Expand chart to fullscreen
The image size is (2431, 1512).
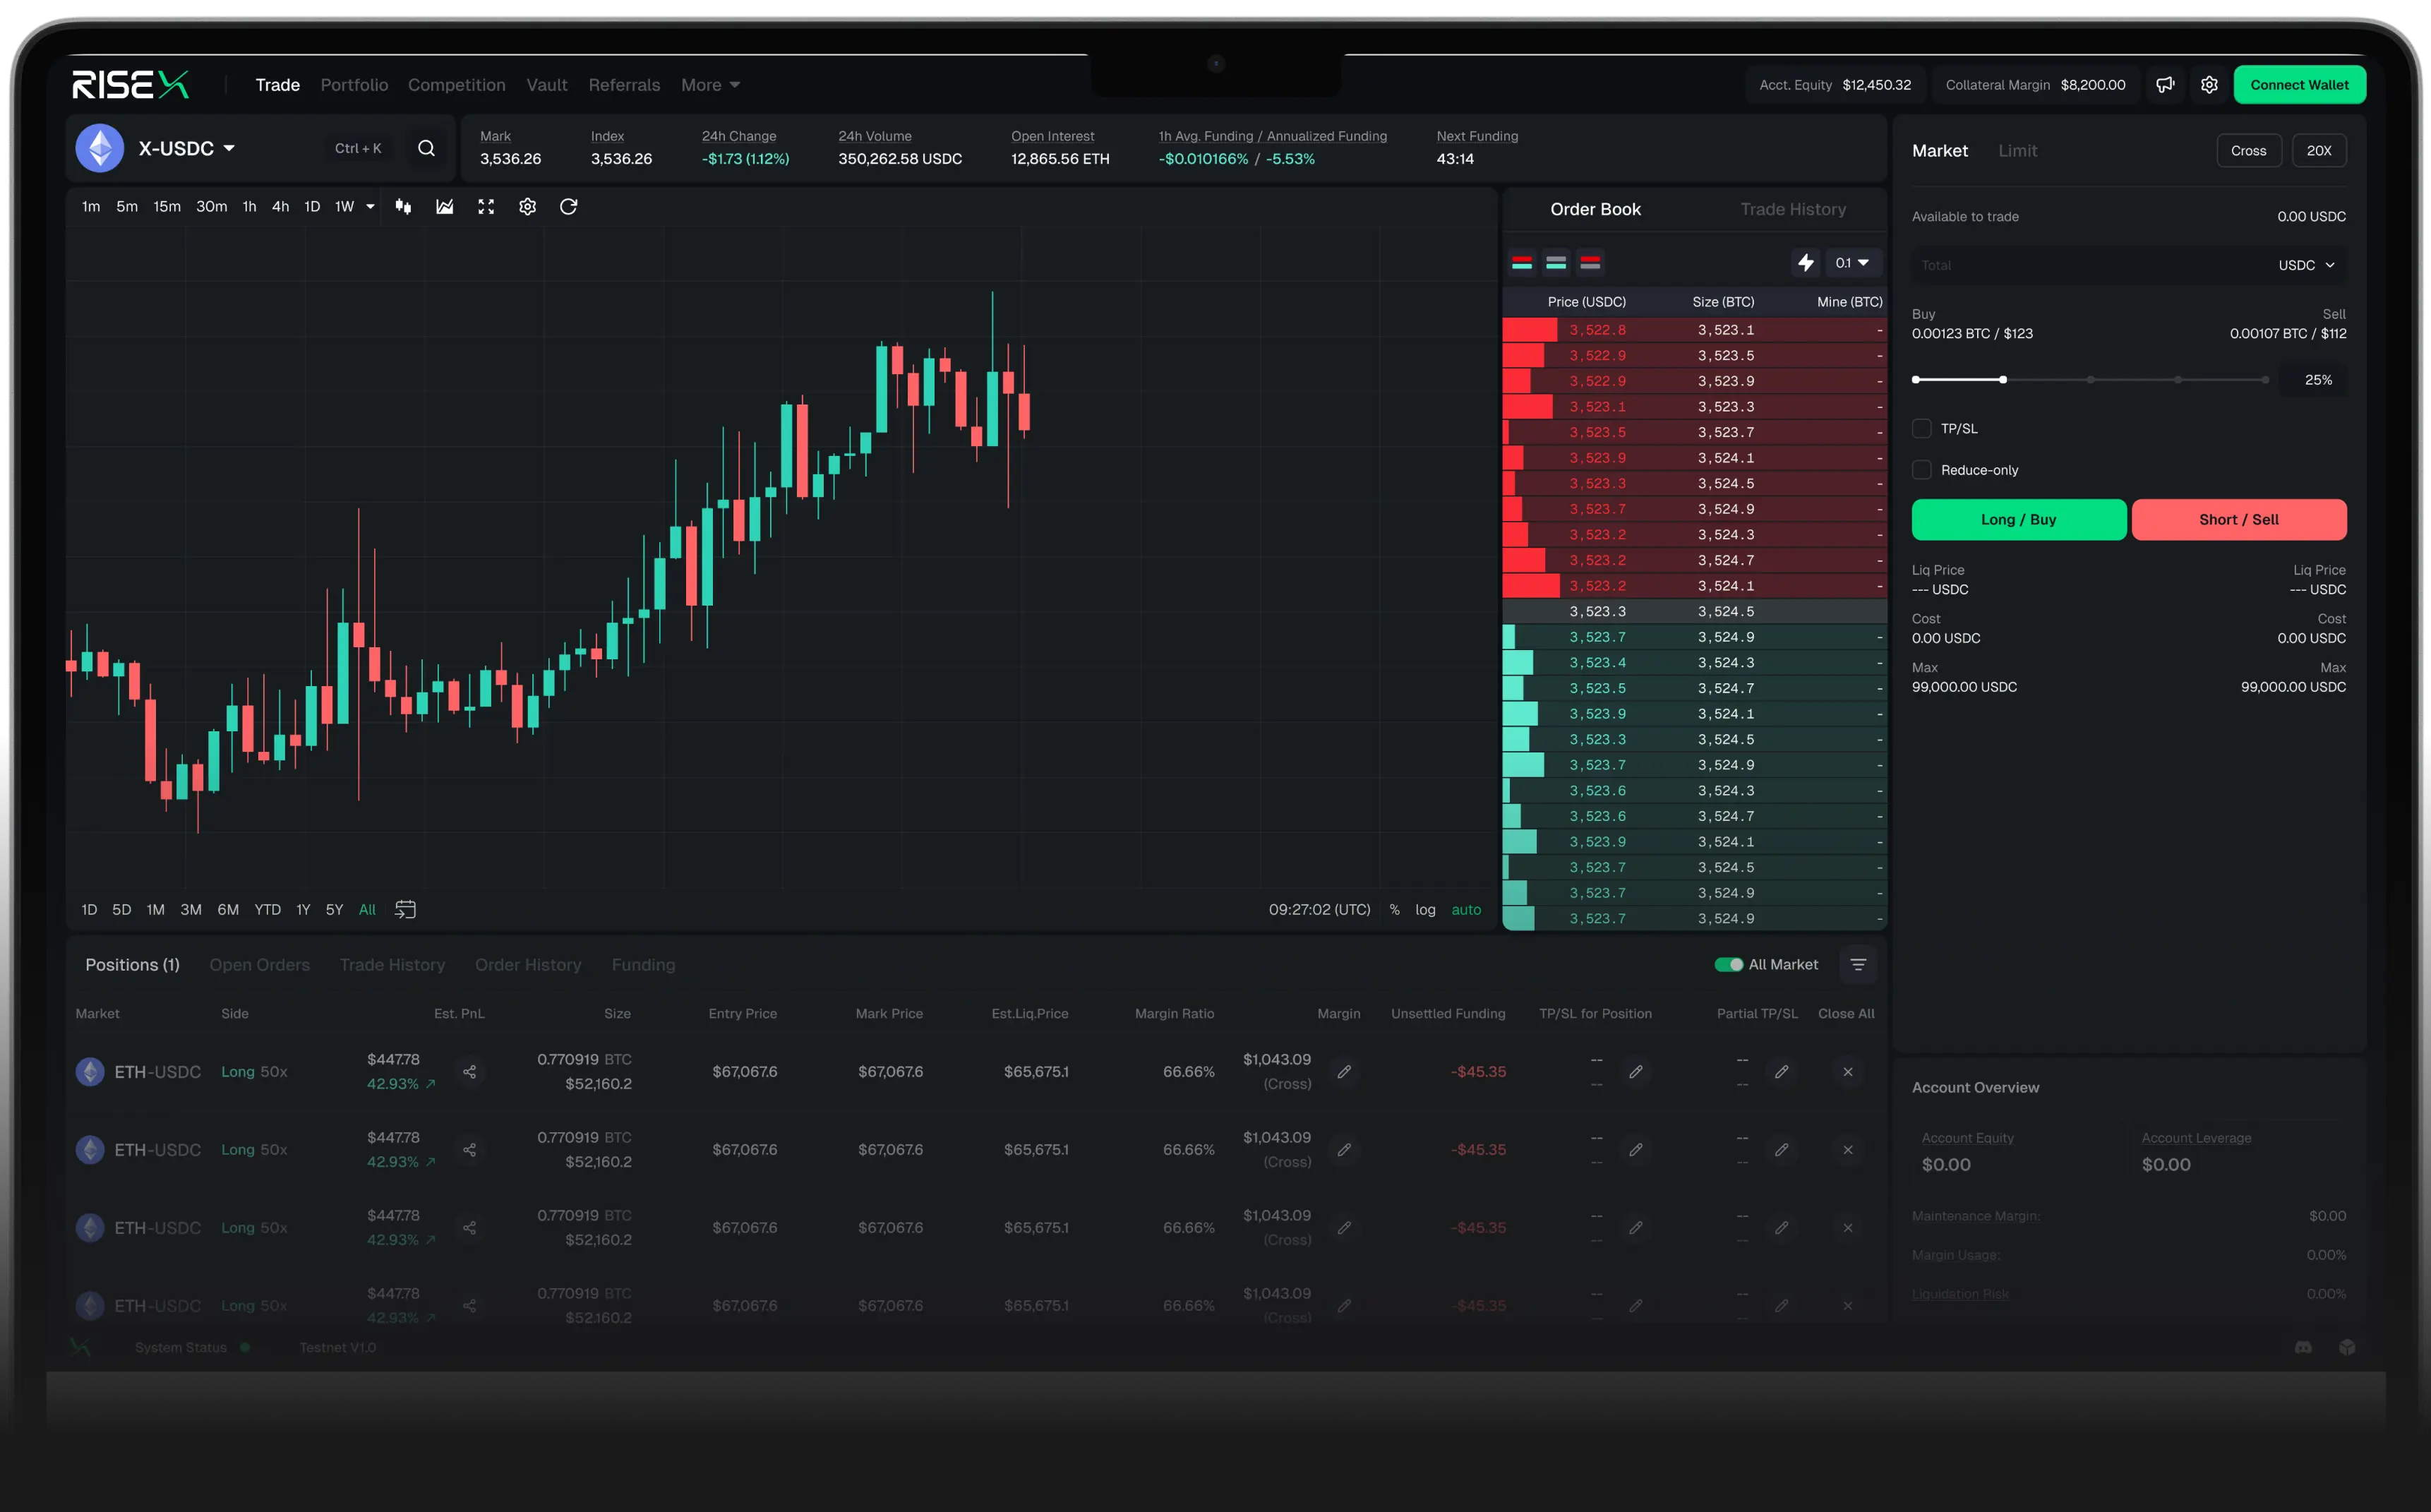(x=486, y=207)
